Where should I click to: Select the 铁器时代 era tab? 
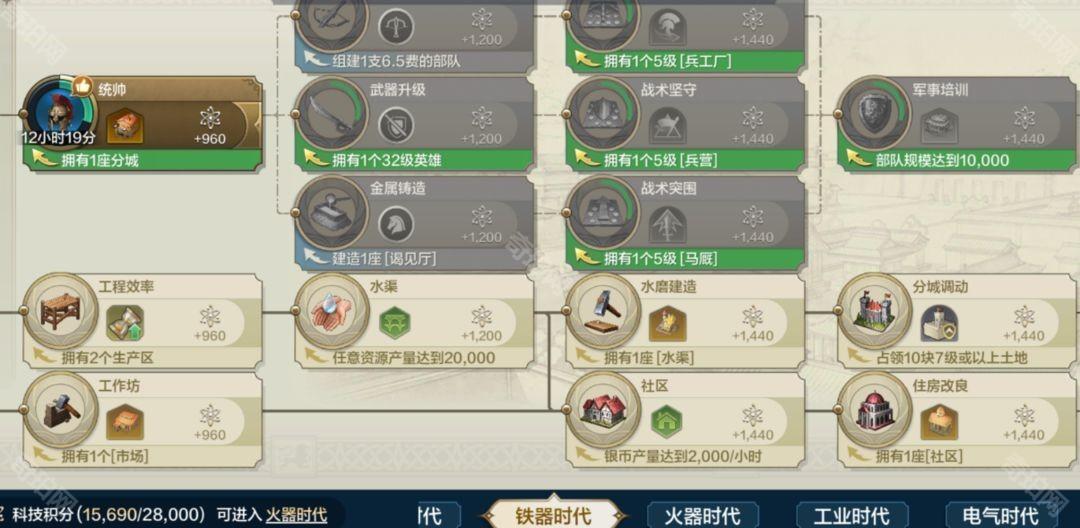(553, 515)
